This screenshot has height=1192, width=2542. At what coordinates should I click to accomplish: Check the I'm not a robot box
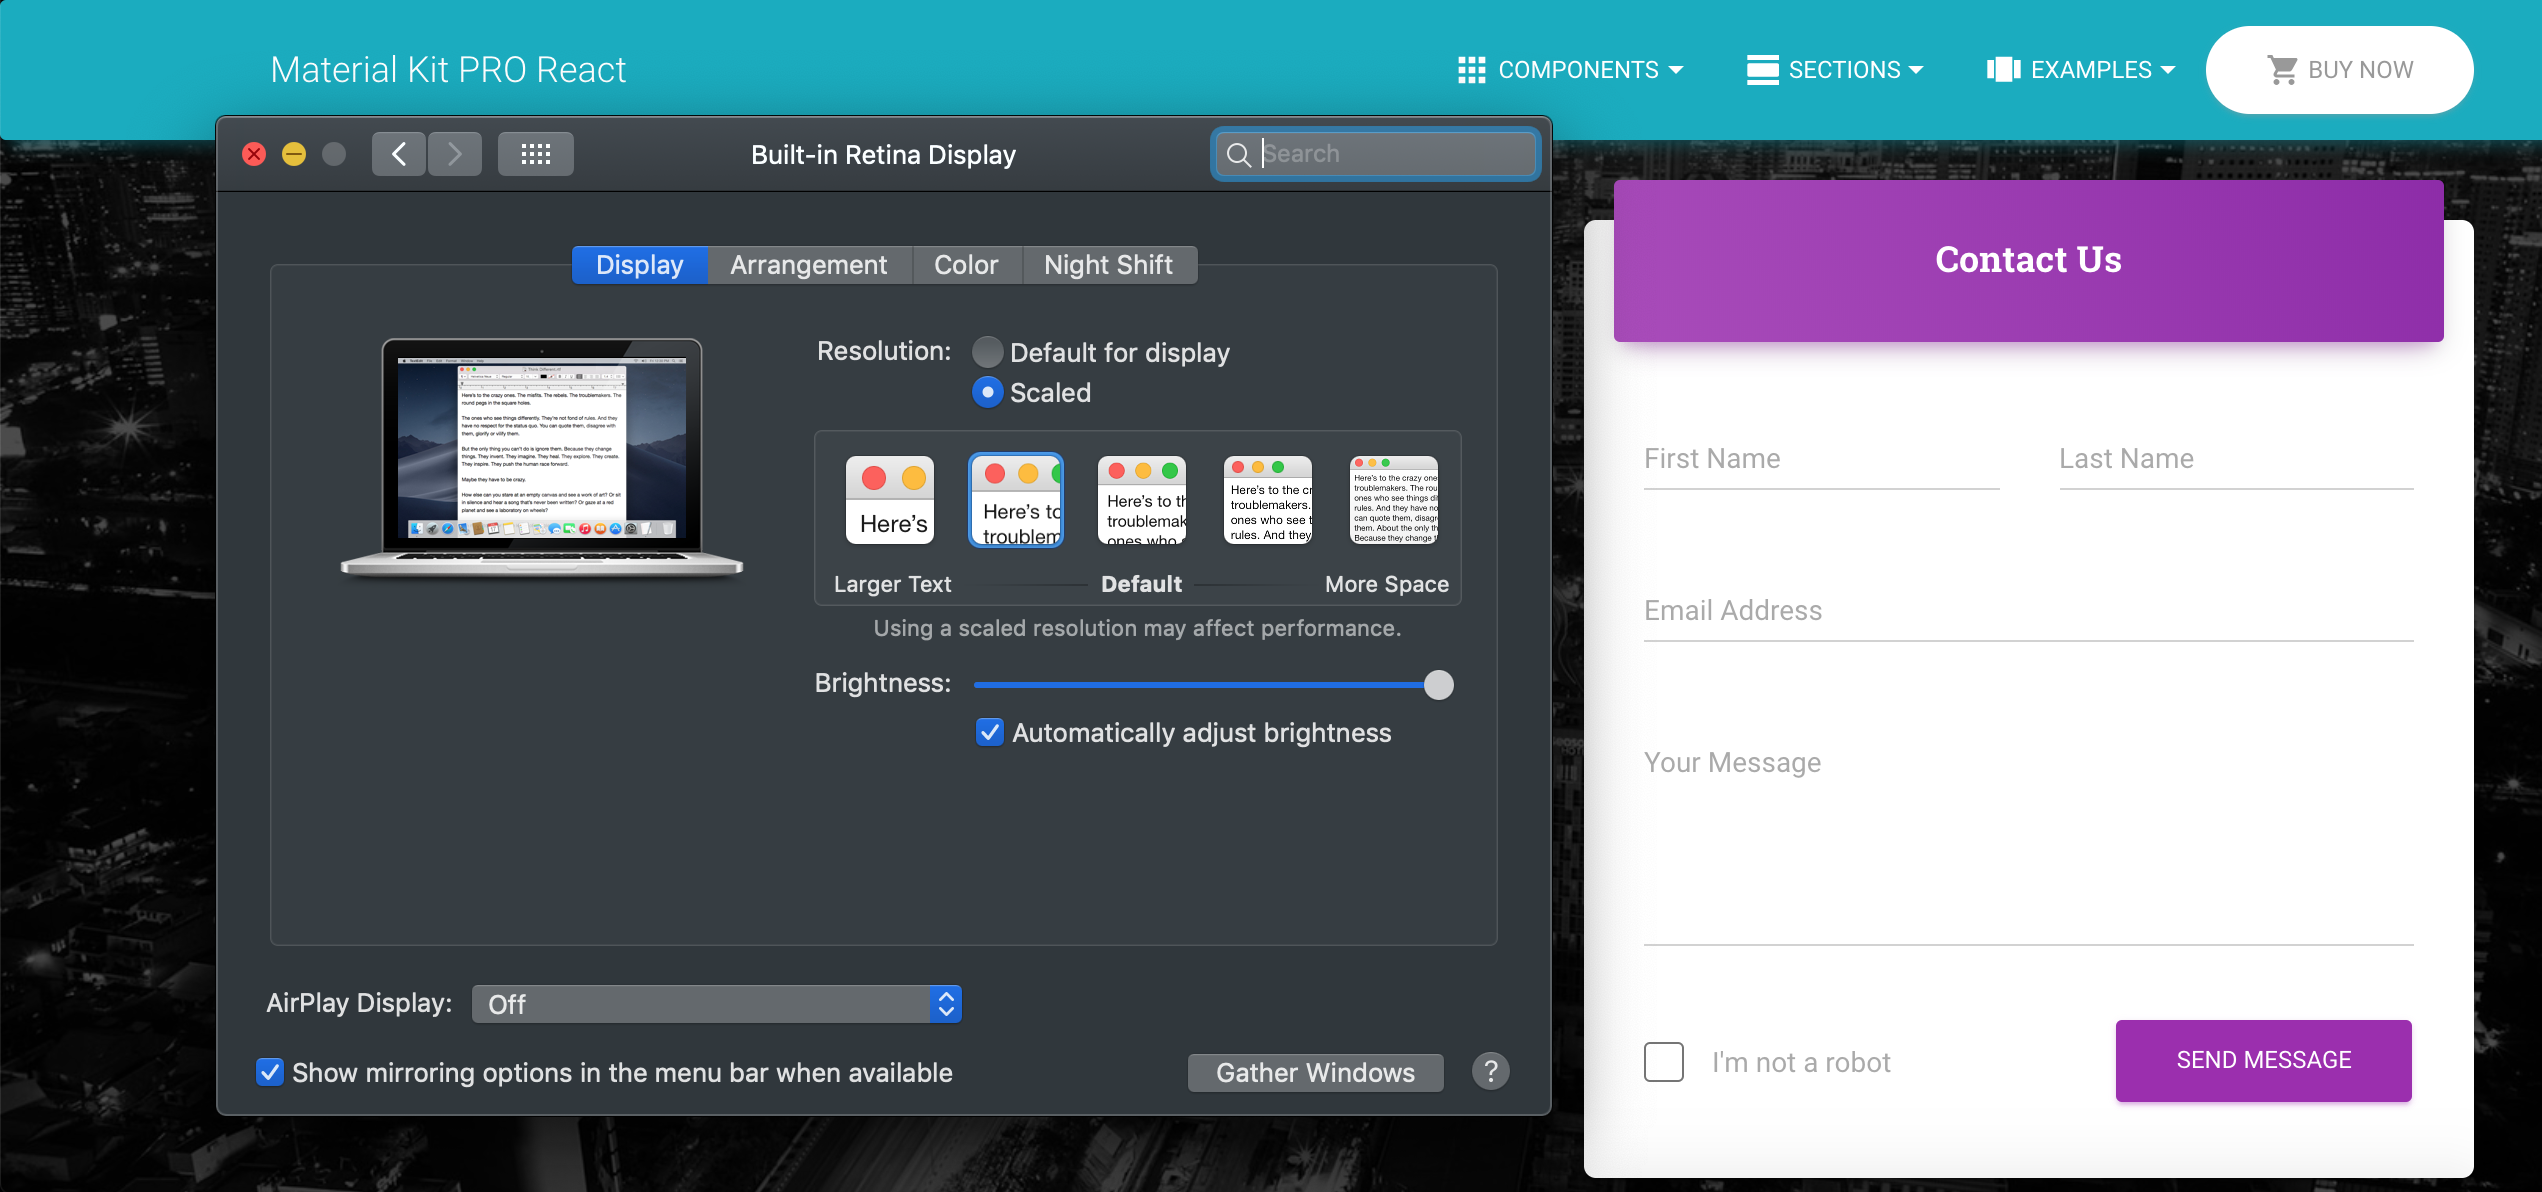pyautogui.click(x=1664, y=1062)
